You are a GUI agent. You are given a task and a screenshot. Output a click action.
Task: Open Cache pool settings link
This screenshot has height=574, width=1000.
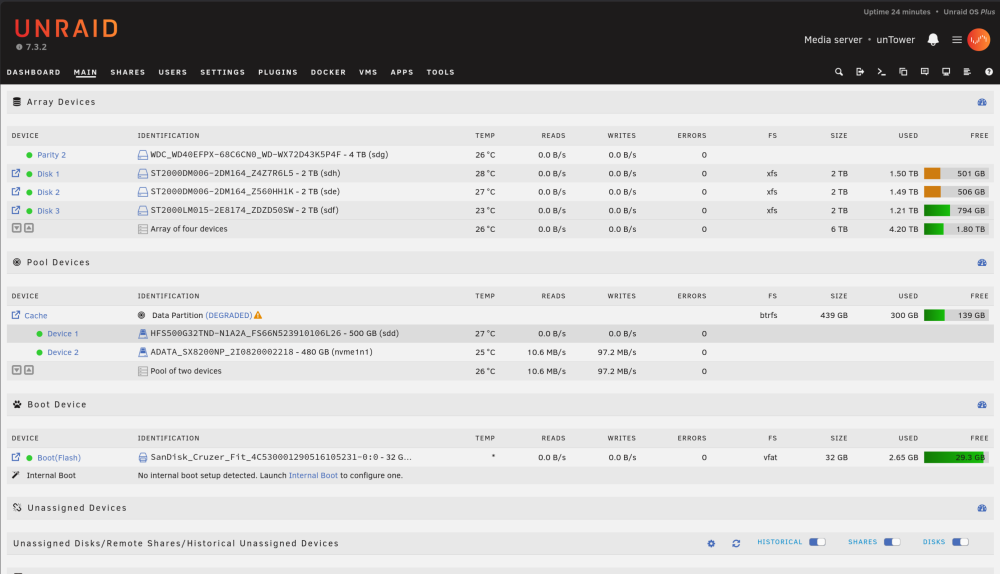pos(36,315)
